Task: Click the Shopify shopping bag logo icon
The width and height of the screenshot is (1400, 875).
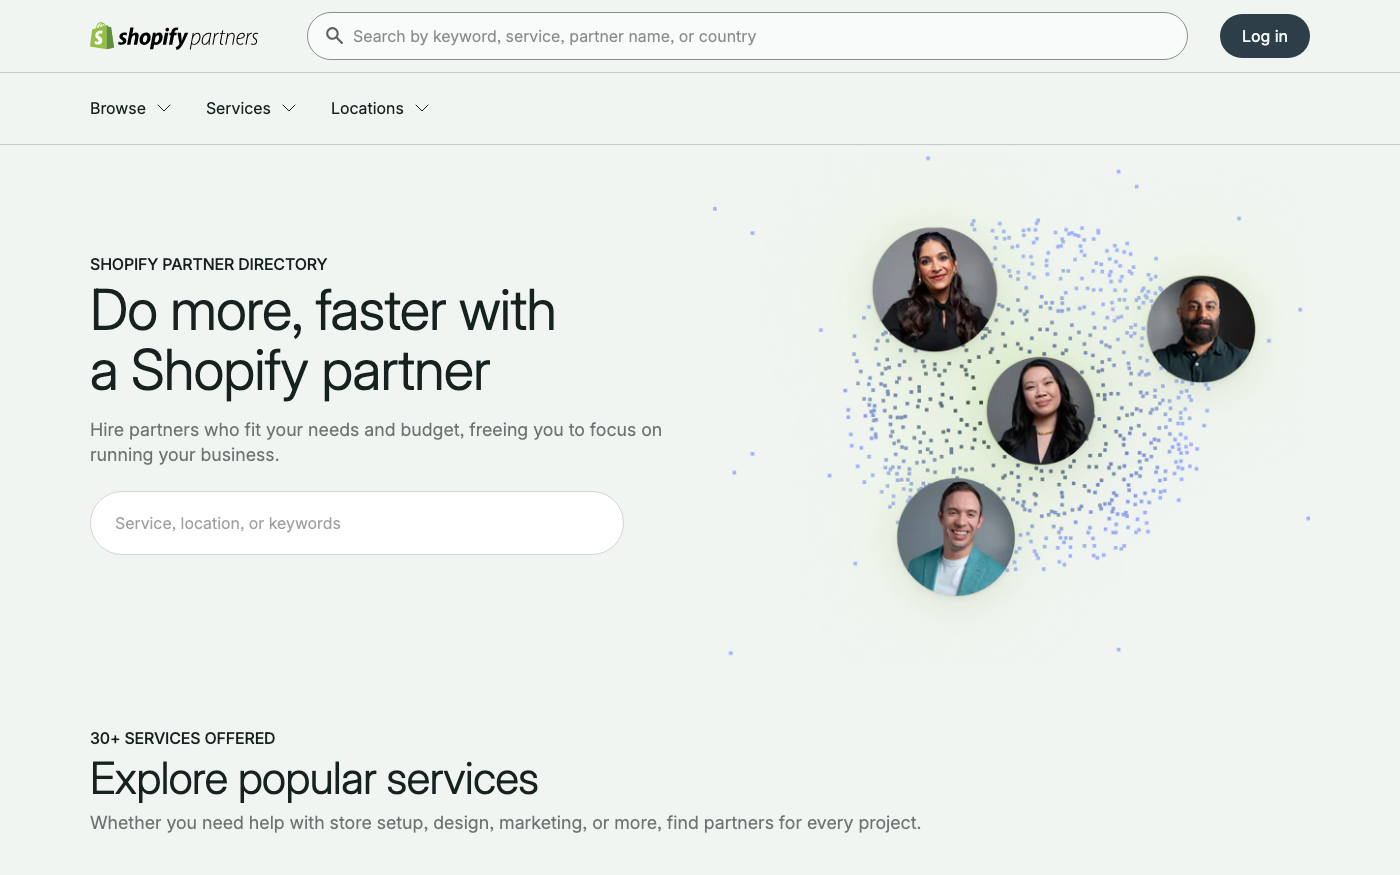Action: 102,36
